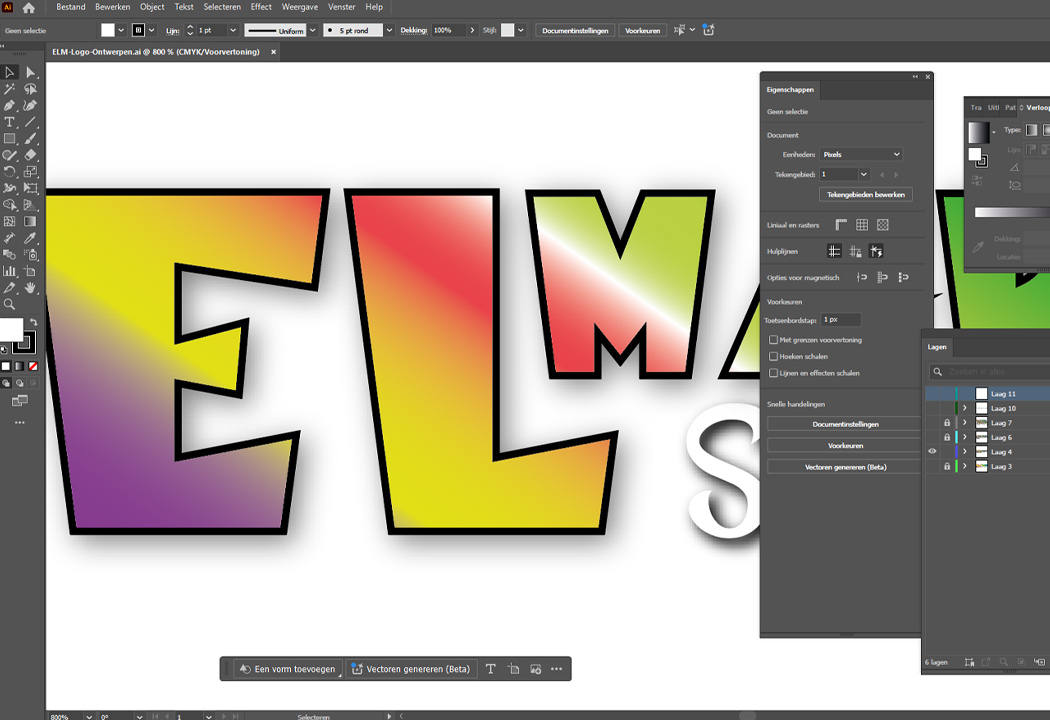
Task: Select the Hand tool
Action: tap(31, 288)
